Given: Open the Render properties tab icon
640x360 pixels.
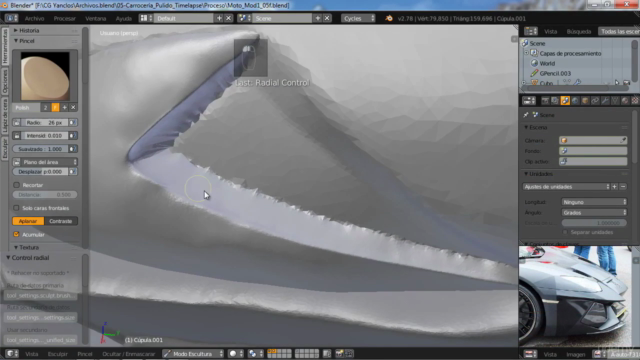Looking at the screenshot, I should 545,100.
